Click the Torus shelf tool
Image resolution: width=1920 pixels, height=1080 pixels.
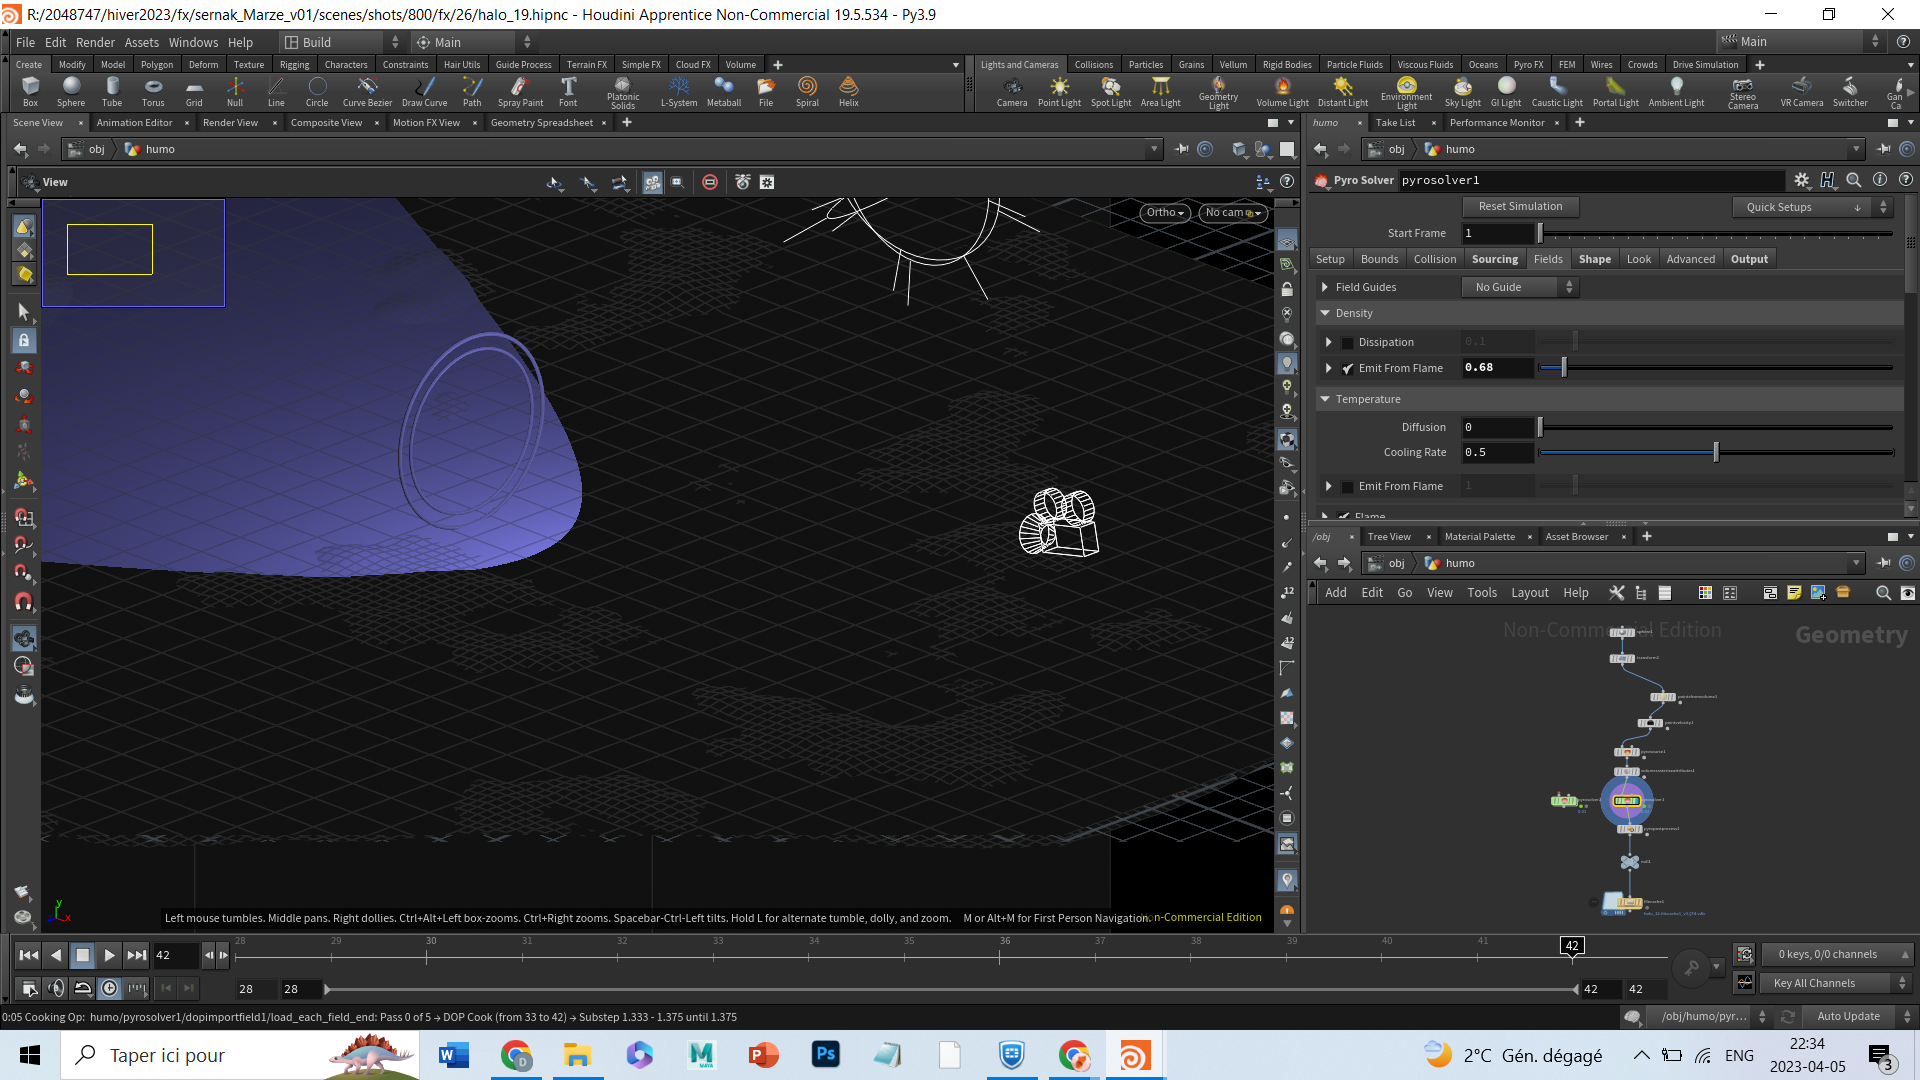click(x=153, y=91)
